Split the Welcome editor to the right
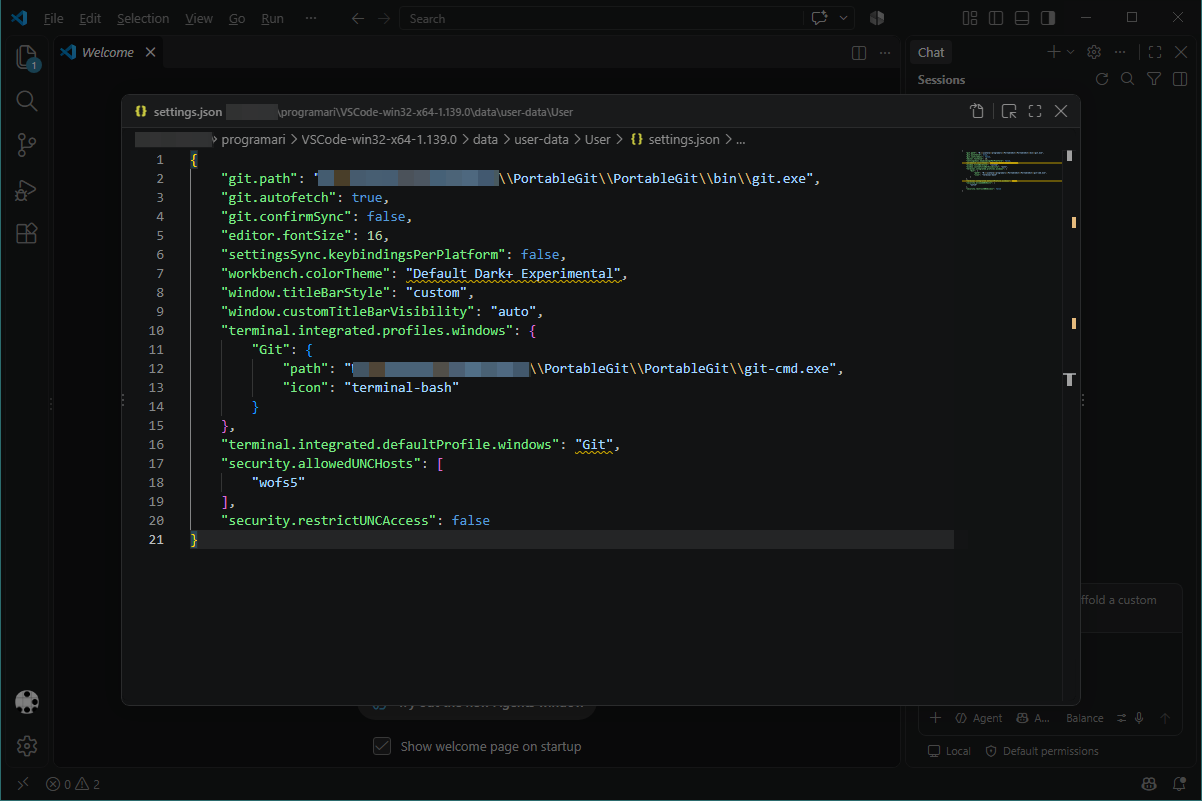This screenshot has width=1202, height=801. (x=858, y=53)
